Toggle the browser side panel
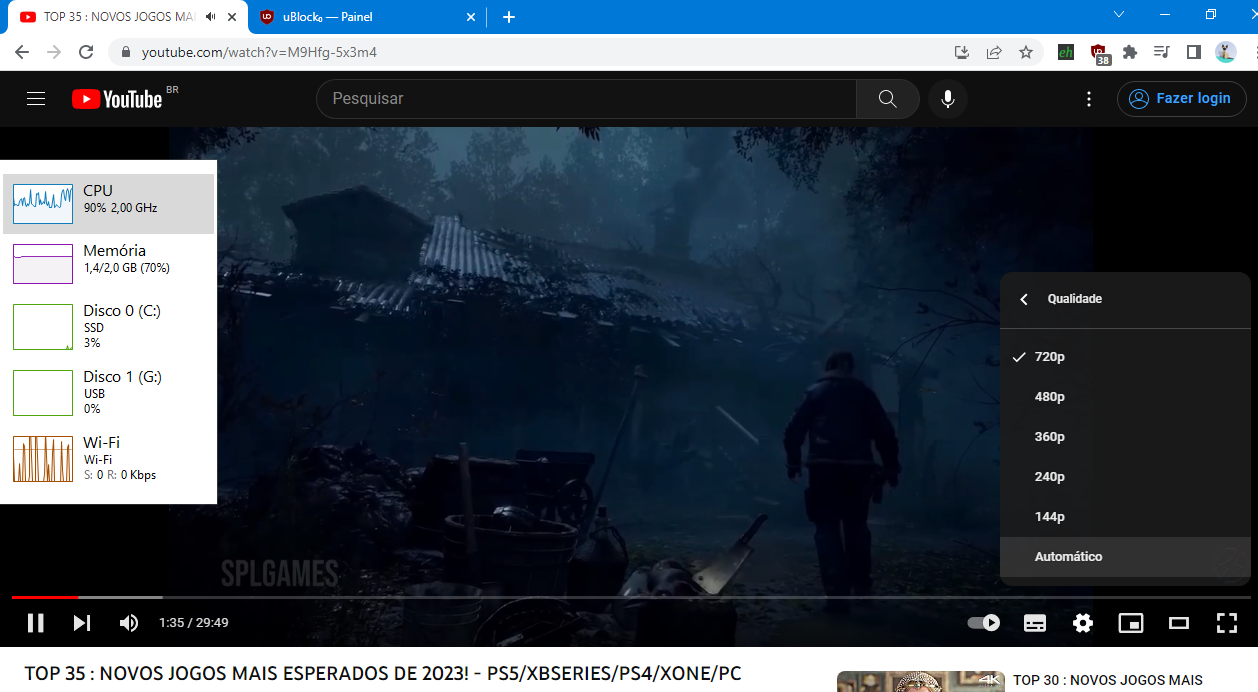 point(1193,52)
